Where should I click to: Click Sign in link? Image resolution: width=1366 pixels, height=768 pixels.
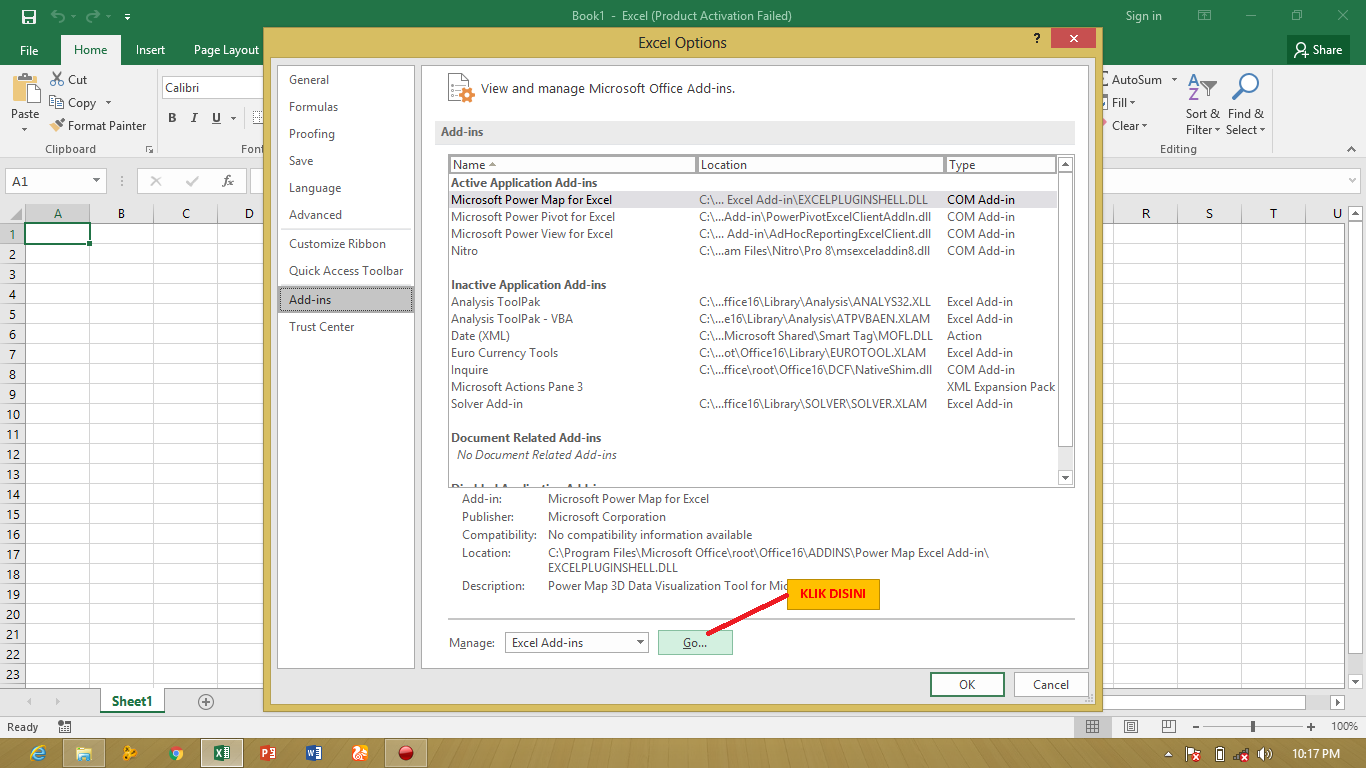pyautogui.click(x=1143, y=16)
